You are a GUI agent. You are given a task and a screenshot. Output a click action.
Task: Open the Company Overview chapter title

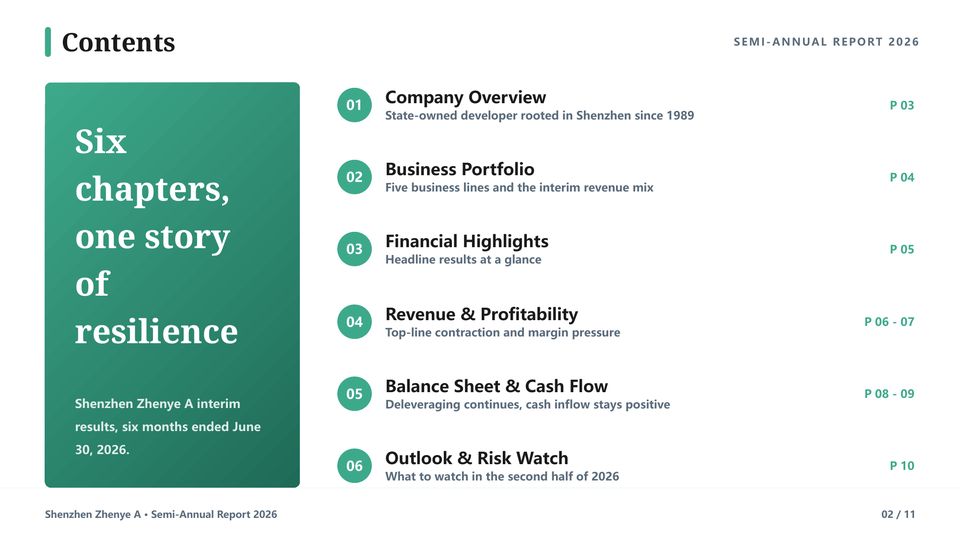click(465, 97)
